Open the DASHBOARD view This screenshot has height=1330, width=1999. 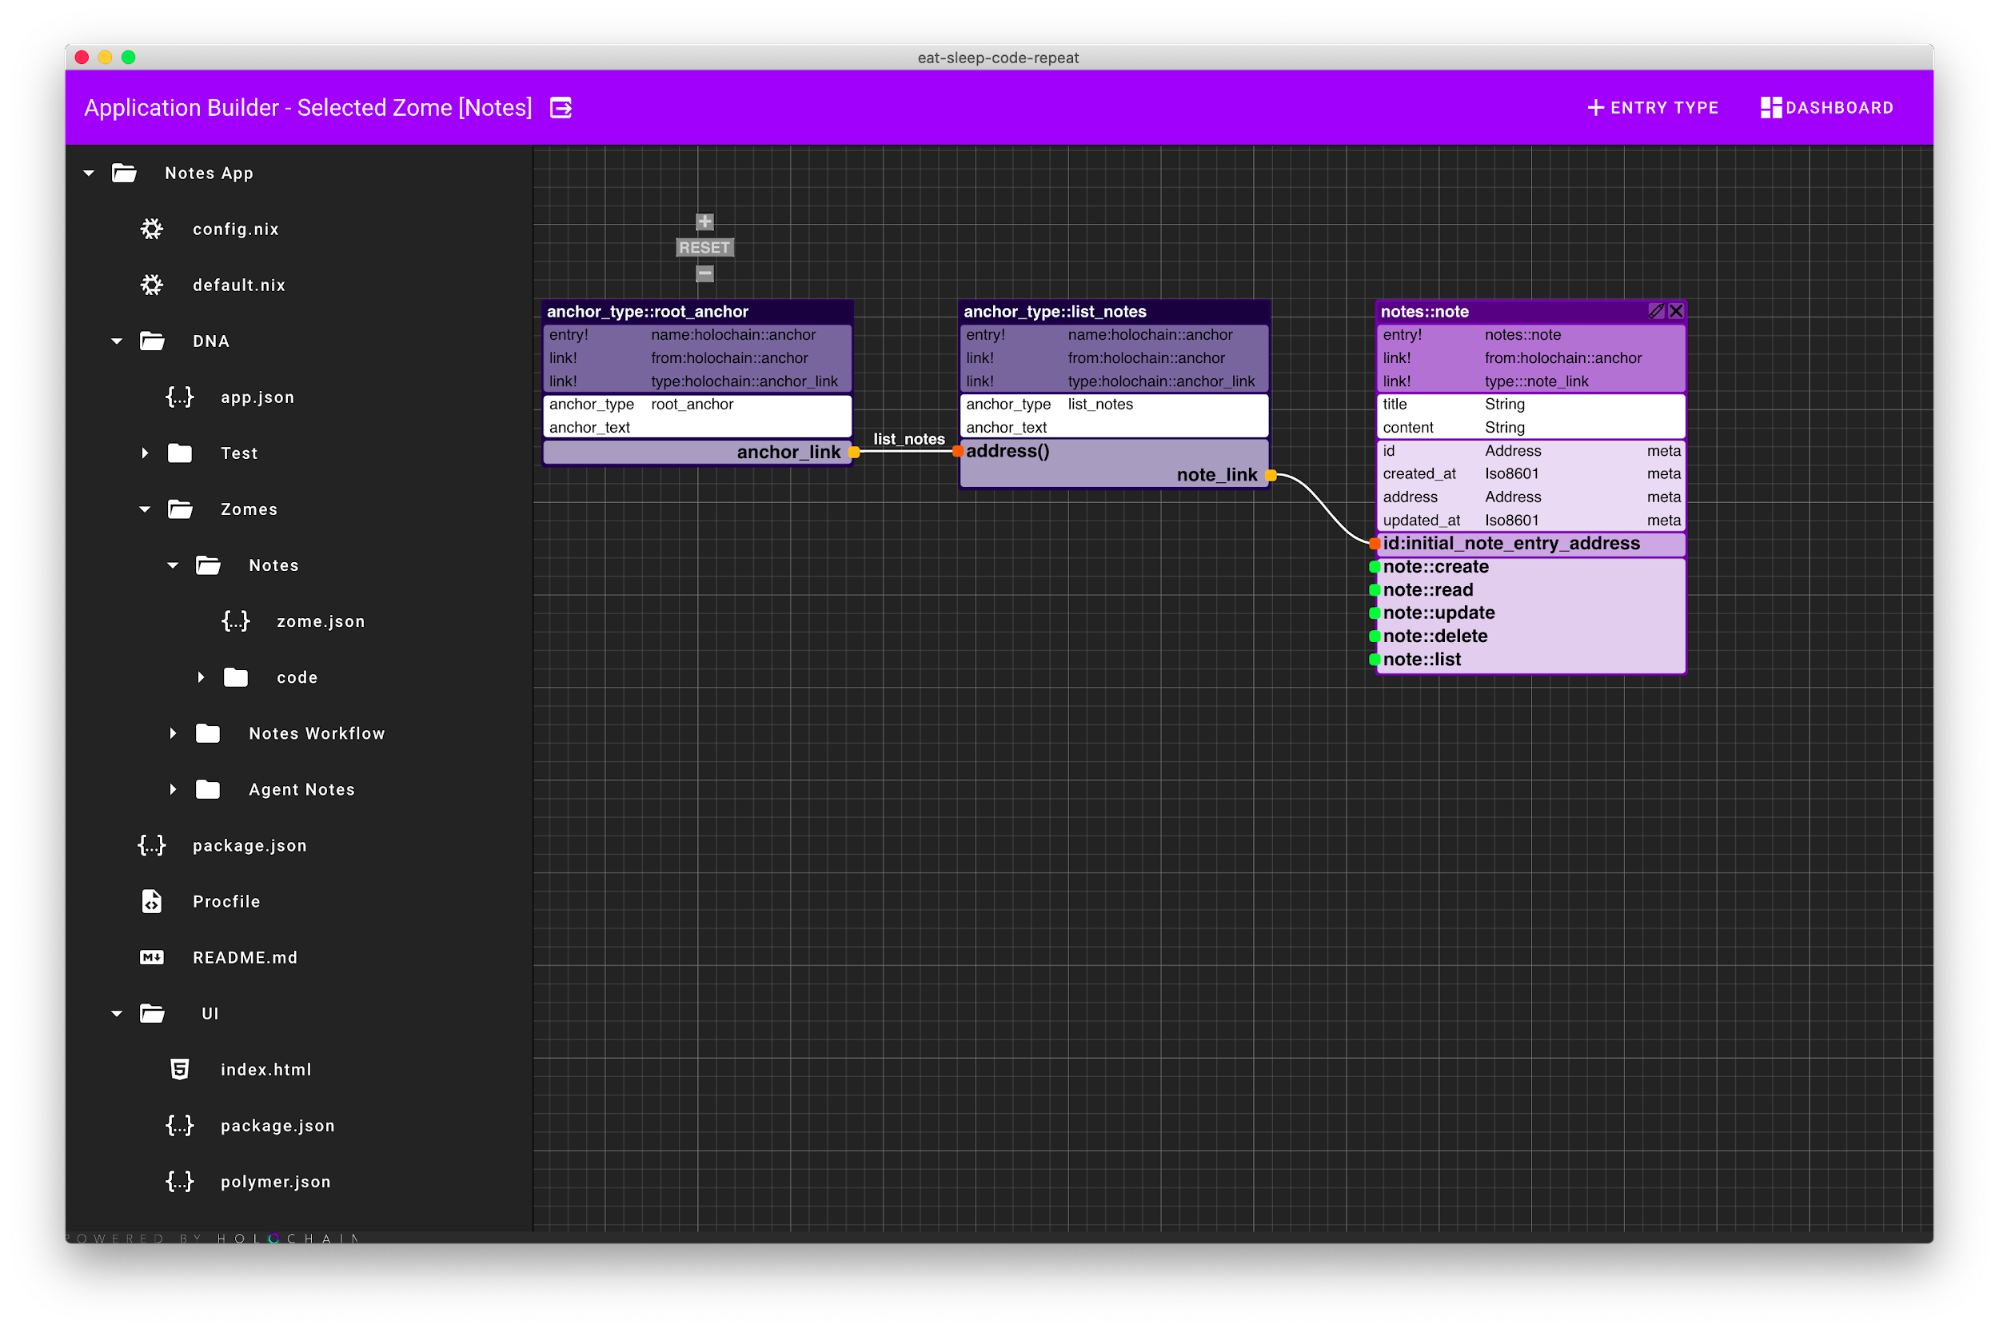1827,108
